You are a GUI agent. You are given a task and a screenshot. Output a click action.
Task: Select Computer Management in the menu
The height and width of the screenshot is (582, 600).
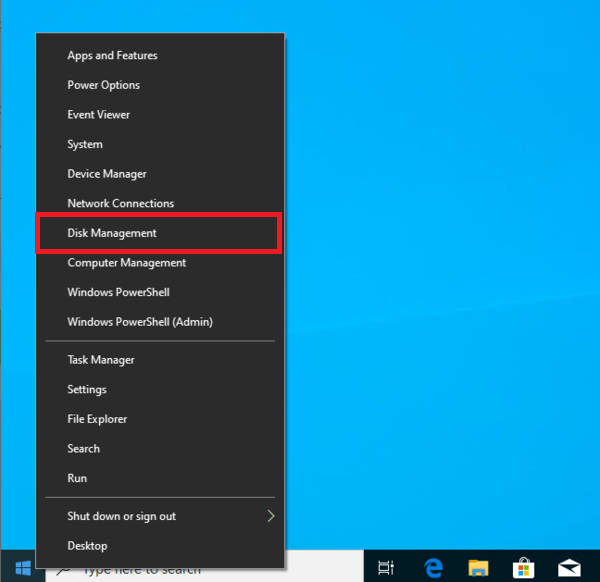pos(127,263)
